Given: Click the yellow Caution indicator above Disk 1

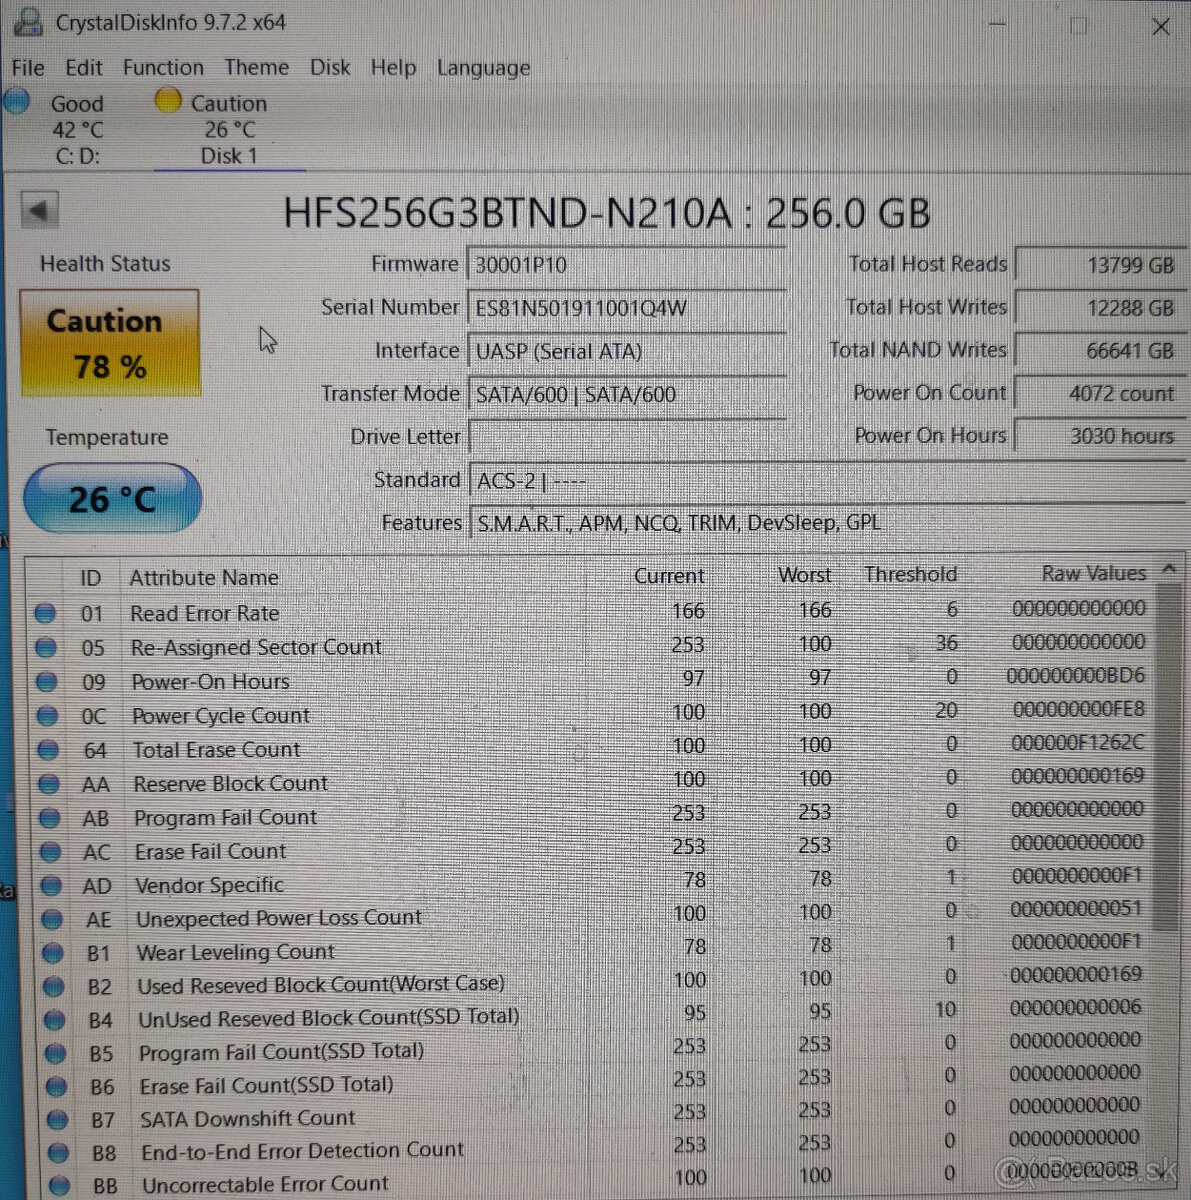Looking at the screenshot, I should 167,100.
